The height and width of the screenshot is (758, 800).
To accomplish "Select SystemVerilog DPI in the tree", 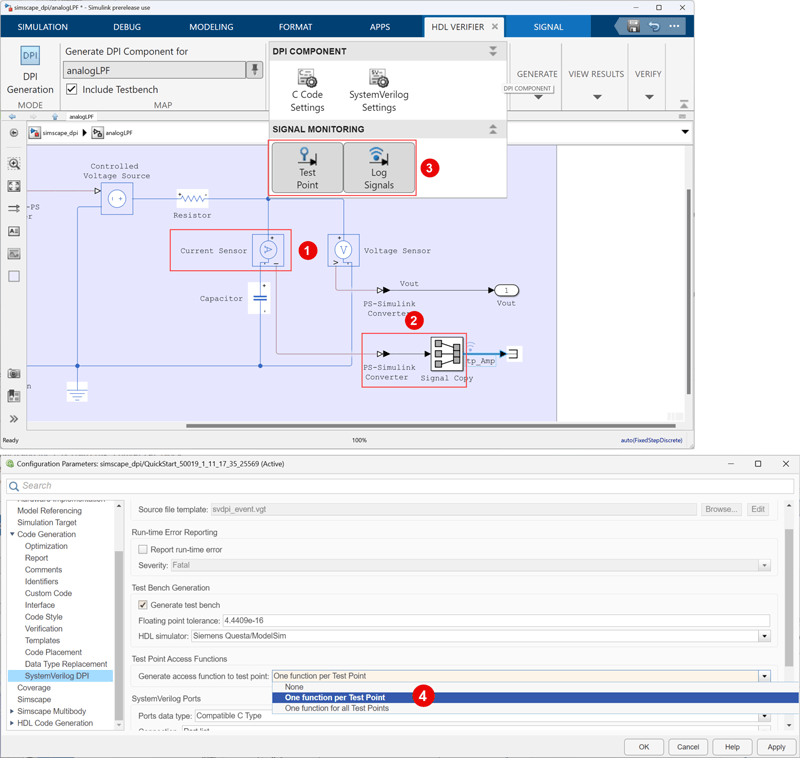I will [60, 675].
